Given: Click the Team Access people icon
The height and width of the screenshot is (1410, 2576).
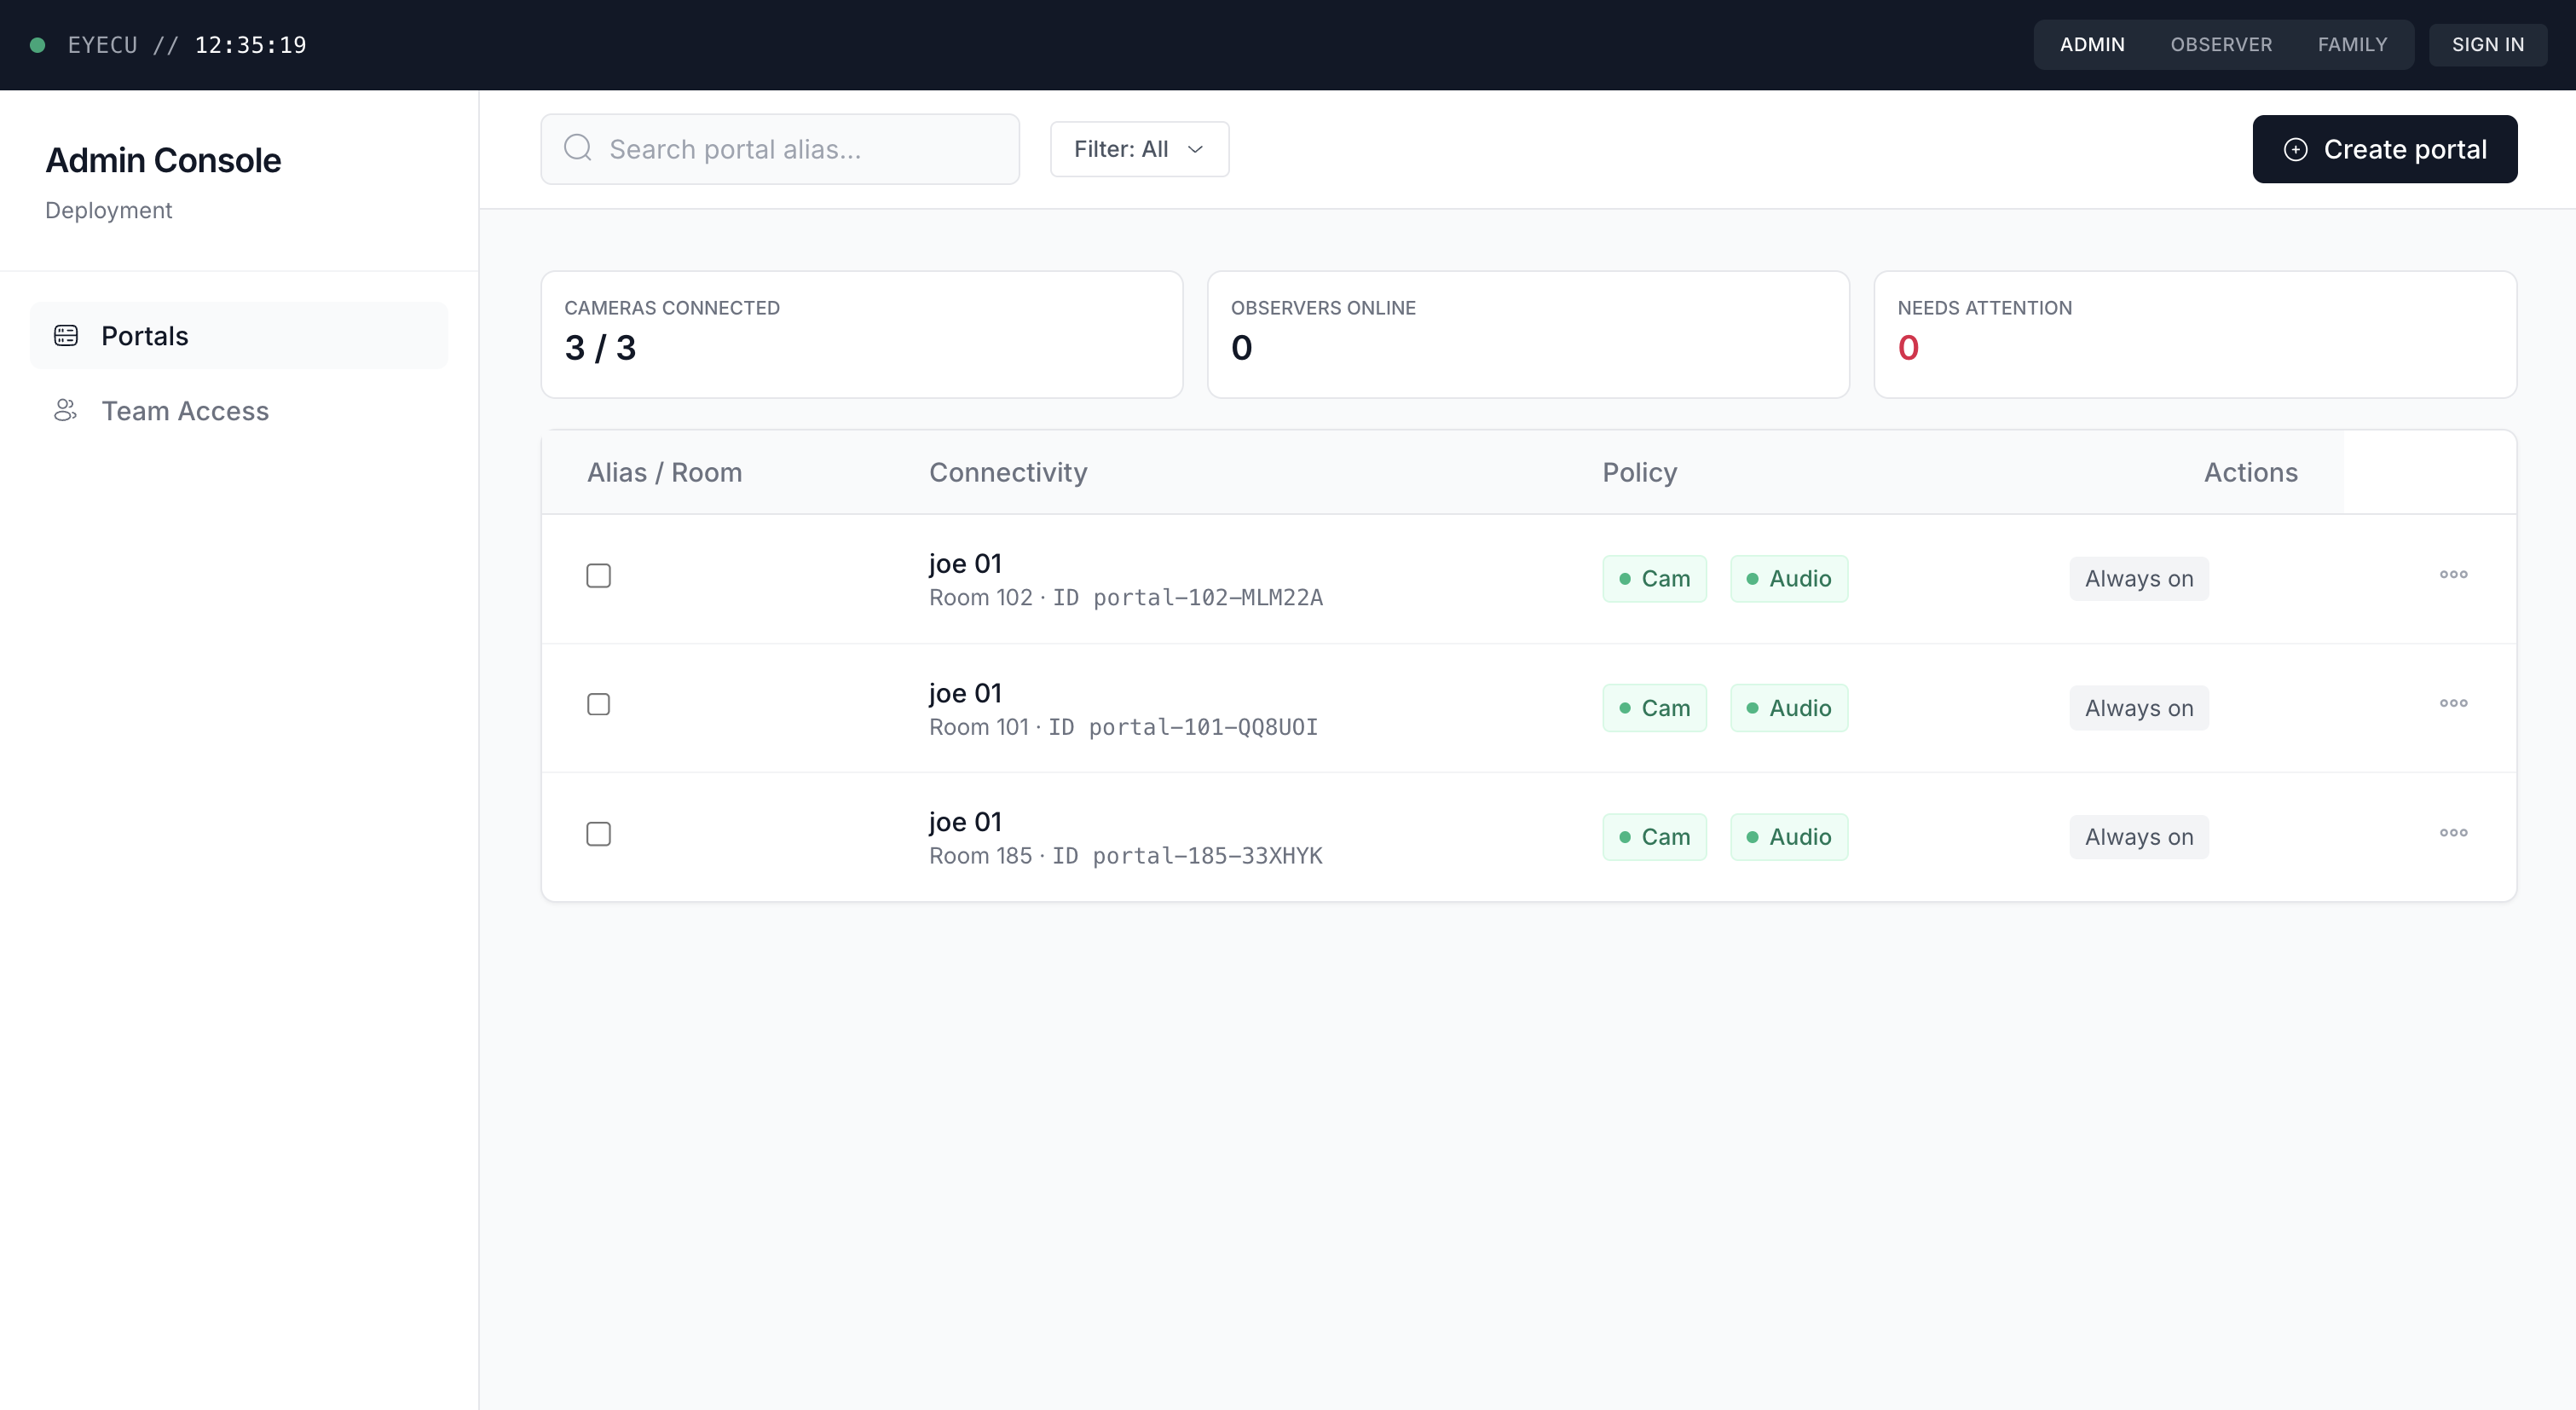Looking at the screenshot, I should click(66, 411).
